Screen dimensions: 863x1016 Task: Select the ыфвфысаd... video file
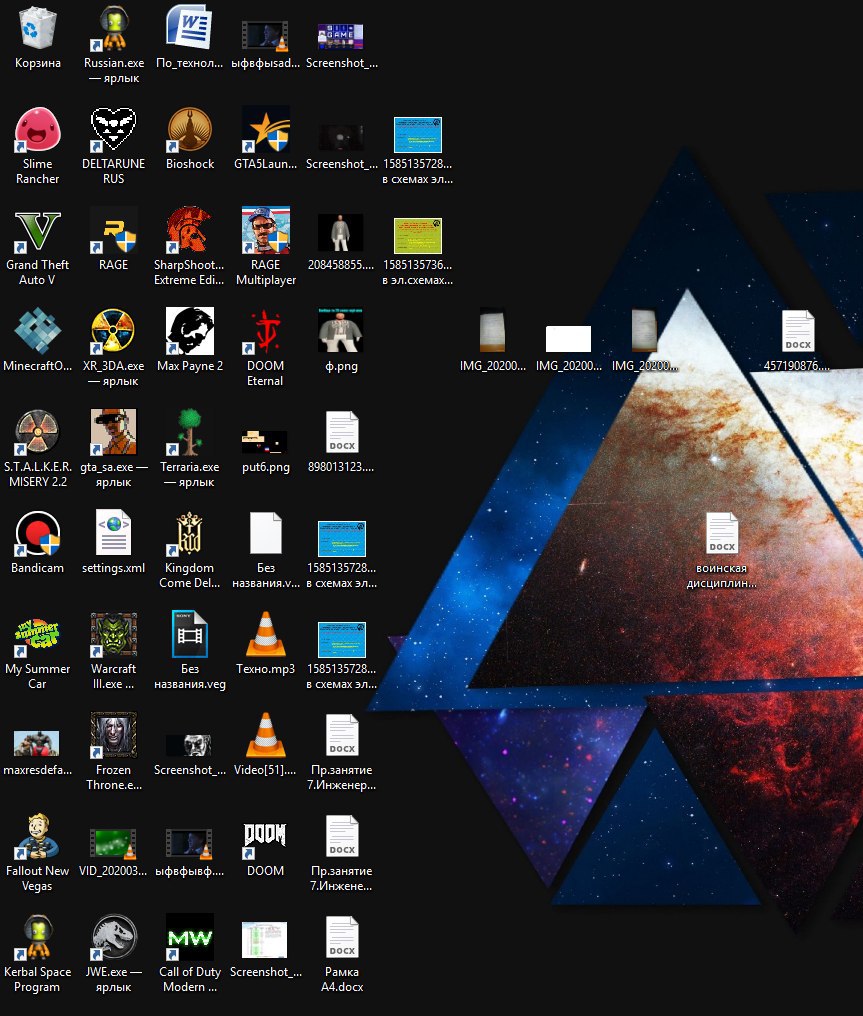pos(266,36)
